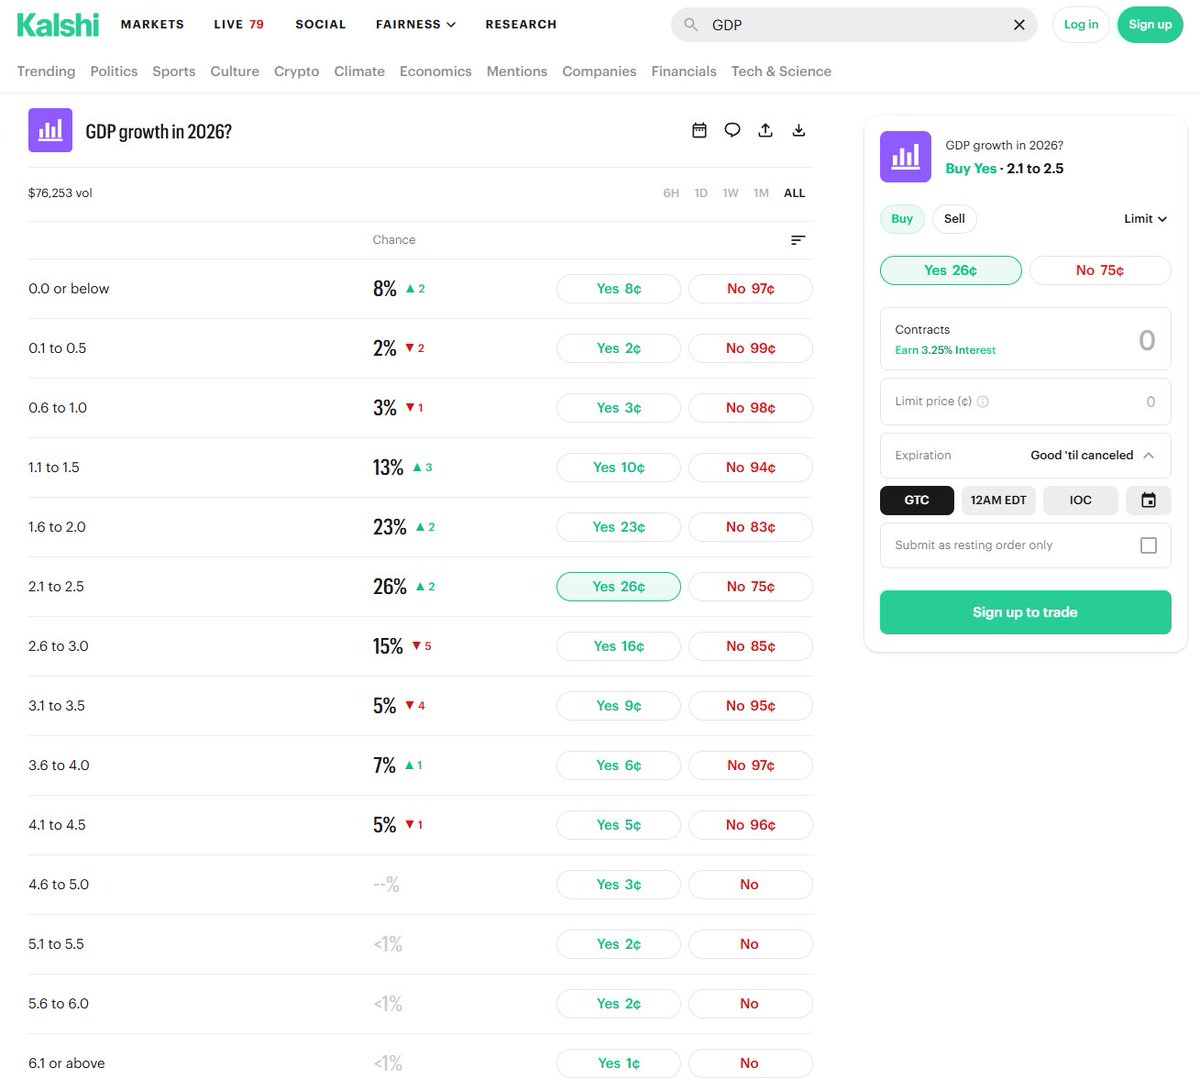This screenshot has height=1090, width=1200.
Task: Click Yes 23¢ for 1.6 to 2.0
Action: click(x=618, y=527)
